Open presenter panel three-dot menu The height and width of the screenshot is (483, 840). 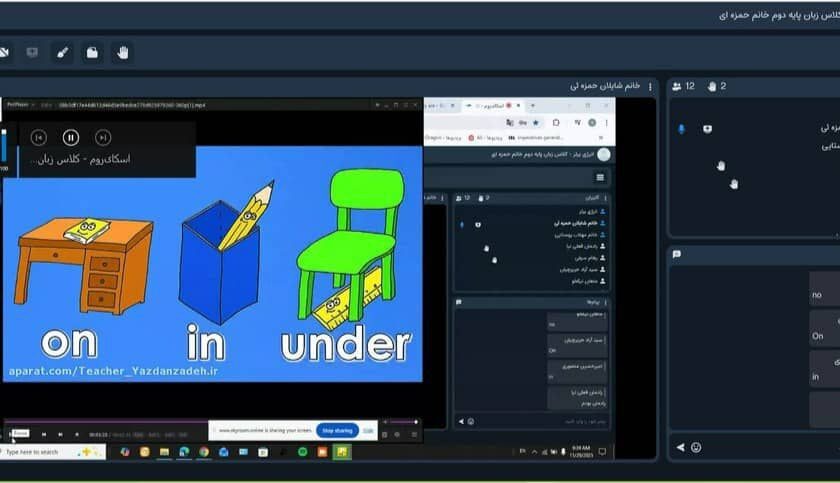coord(650,87)
